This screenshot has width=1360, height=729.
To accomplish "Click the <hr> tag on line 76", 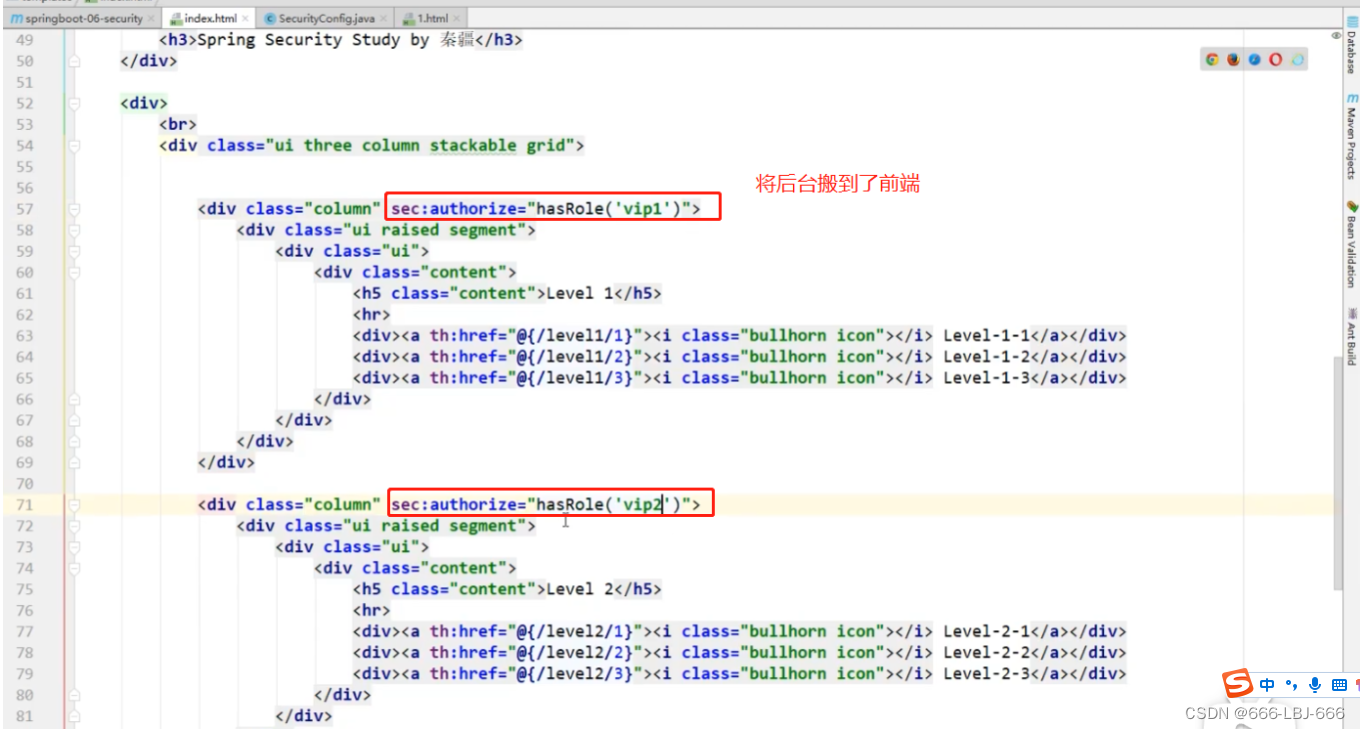I will [x=371, y=611].
